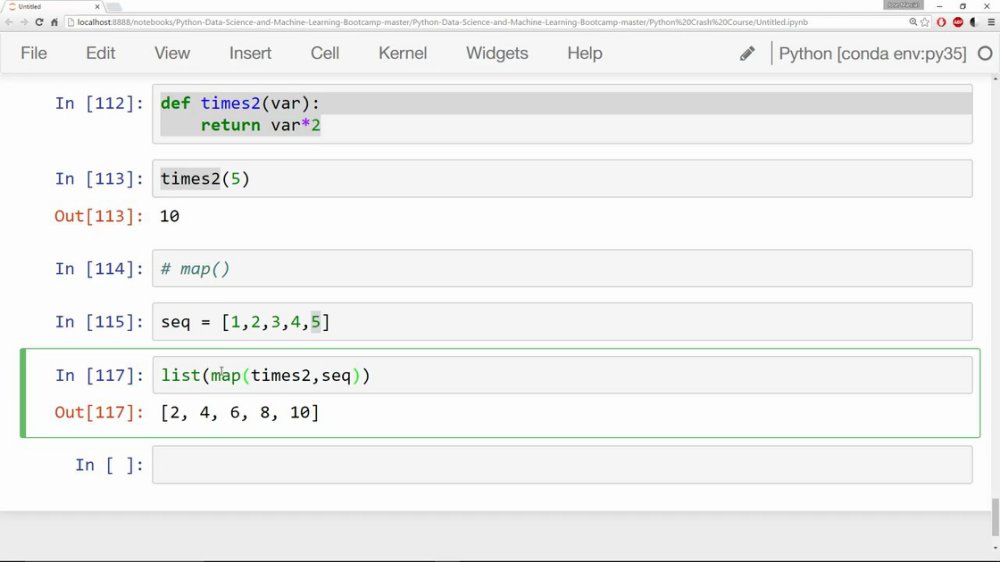This screenshot has height=562, width=1000.
Task: Reload the page with refresh icon
Action: tap(39, 22)
